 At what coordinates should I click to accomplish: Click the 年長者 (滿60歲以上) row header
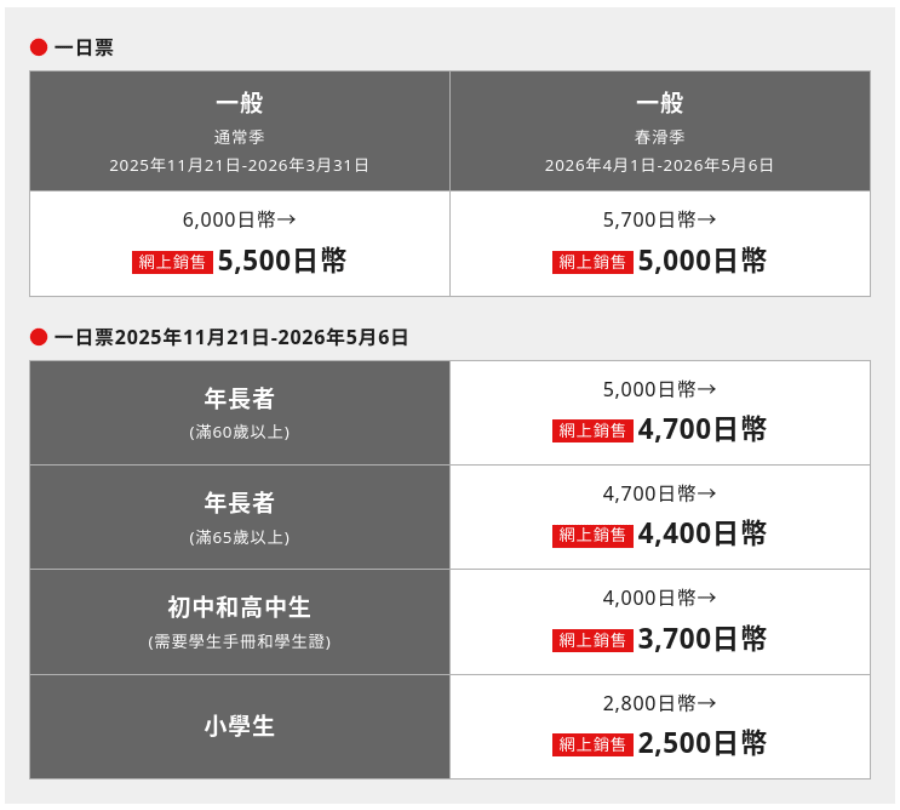click(239, 413)
